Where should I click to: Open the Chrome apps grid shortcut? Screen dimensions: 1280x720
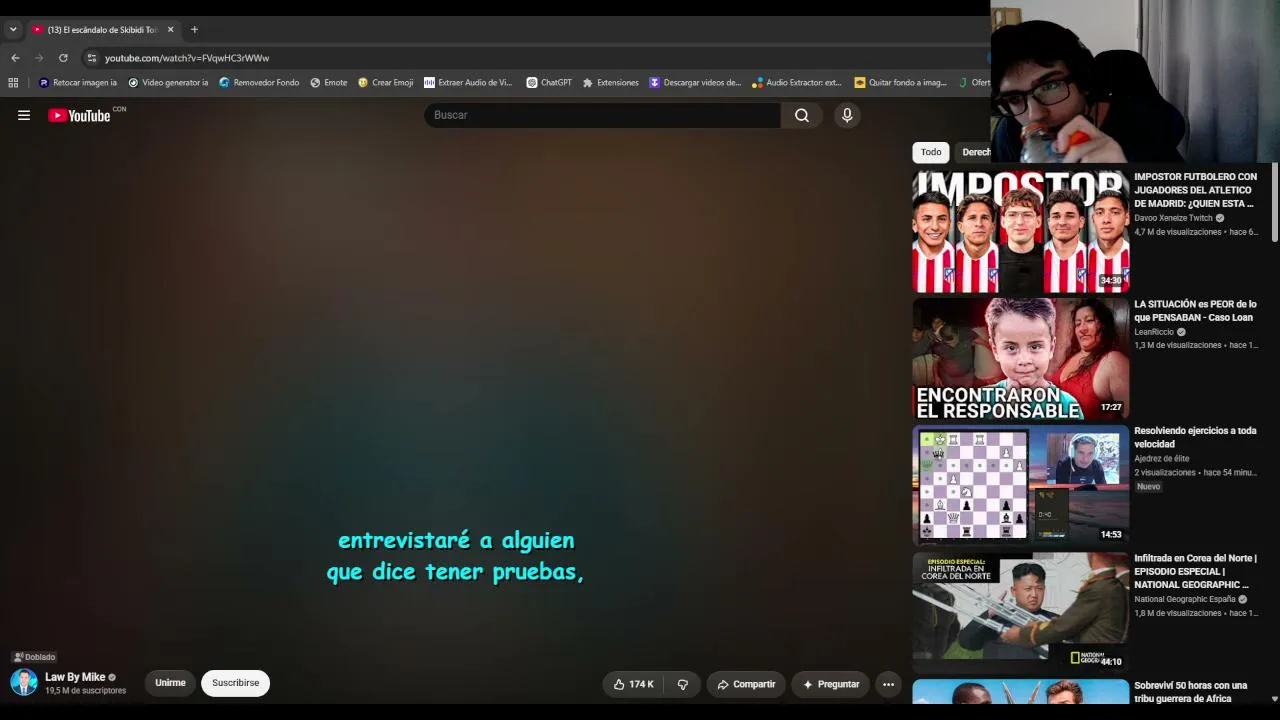(13, 83)
